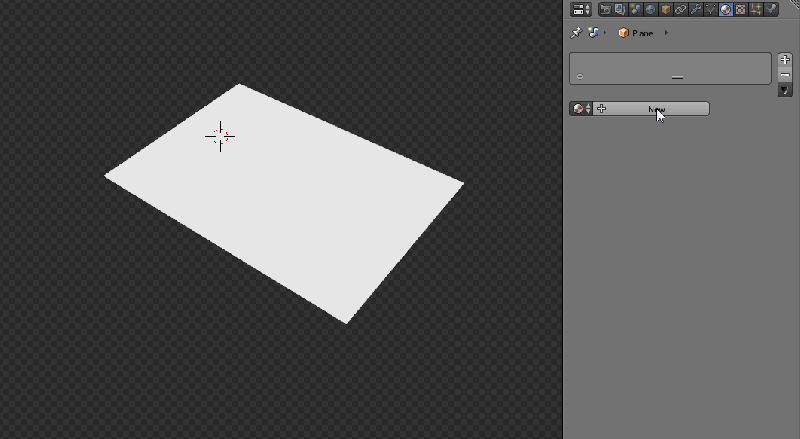Click the Plane object breadcrumb
Viewport: 800px width, 439px height.
pos(642,33)
